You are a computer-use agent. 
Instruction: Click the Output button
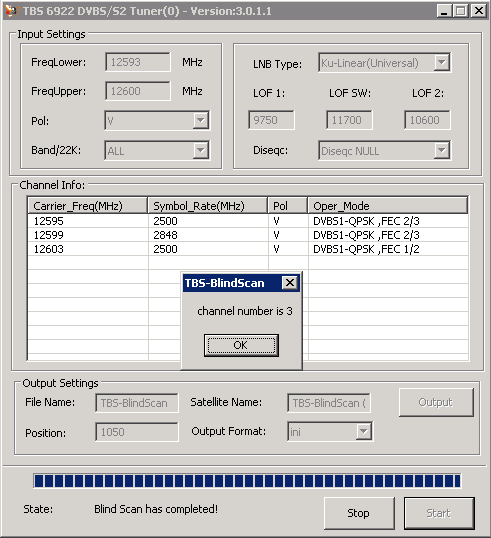(x=436, y=402)
